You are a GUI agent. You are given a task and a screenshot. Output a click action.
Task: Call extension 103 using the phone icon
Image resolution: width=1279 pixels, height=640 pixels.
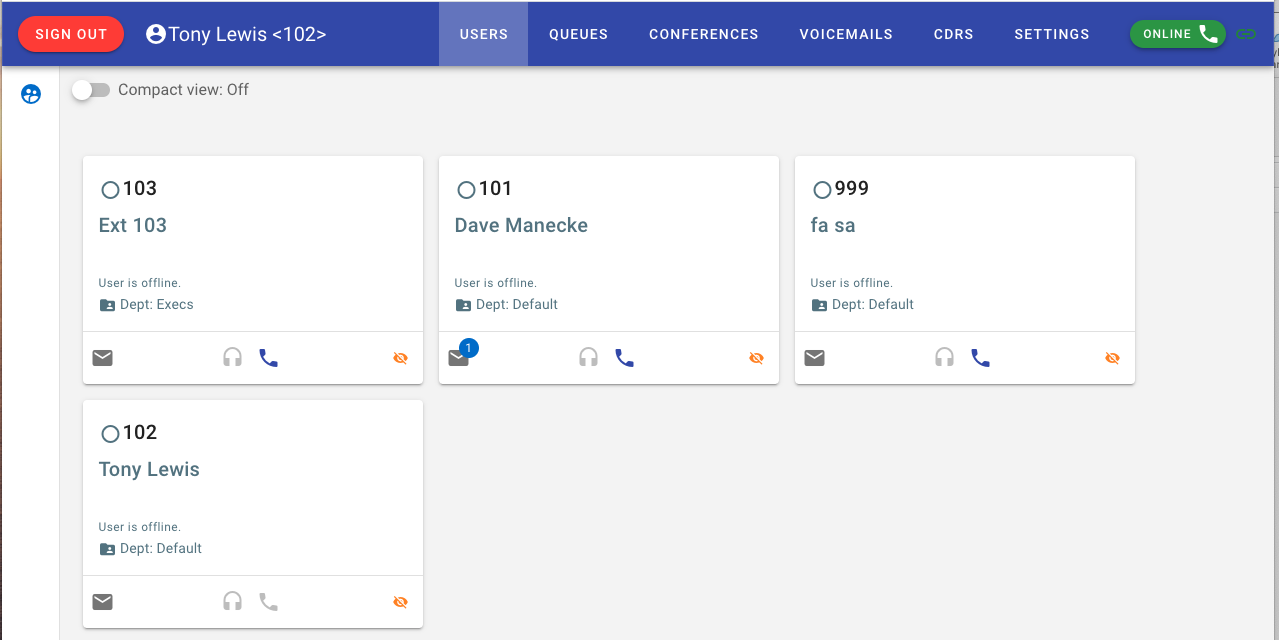(x=269, y=358)
